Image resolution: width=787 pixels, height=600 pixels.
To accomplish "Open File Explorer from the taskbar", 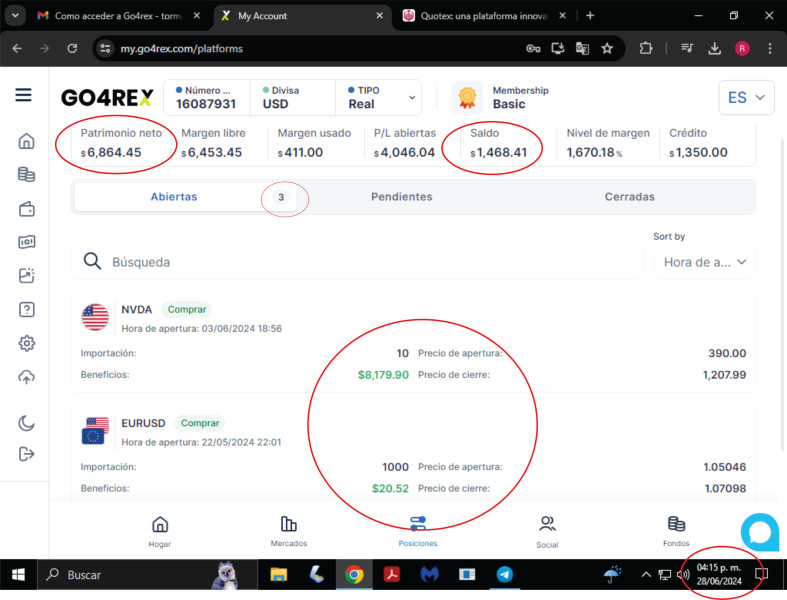I will pos(279,574).
